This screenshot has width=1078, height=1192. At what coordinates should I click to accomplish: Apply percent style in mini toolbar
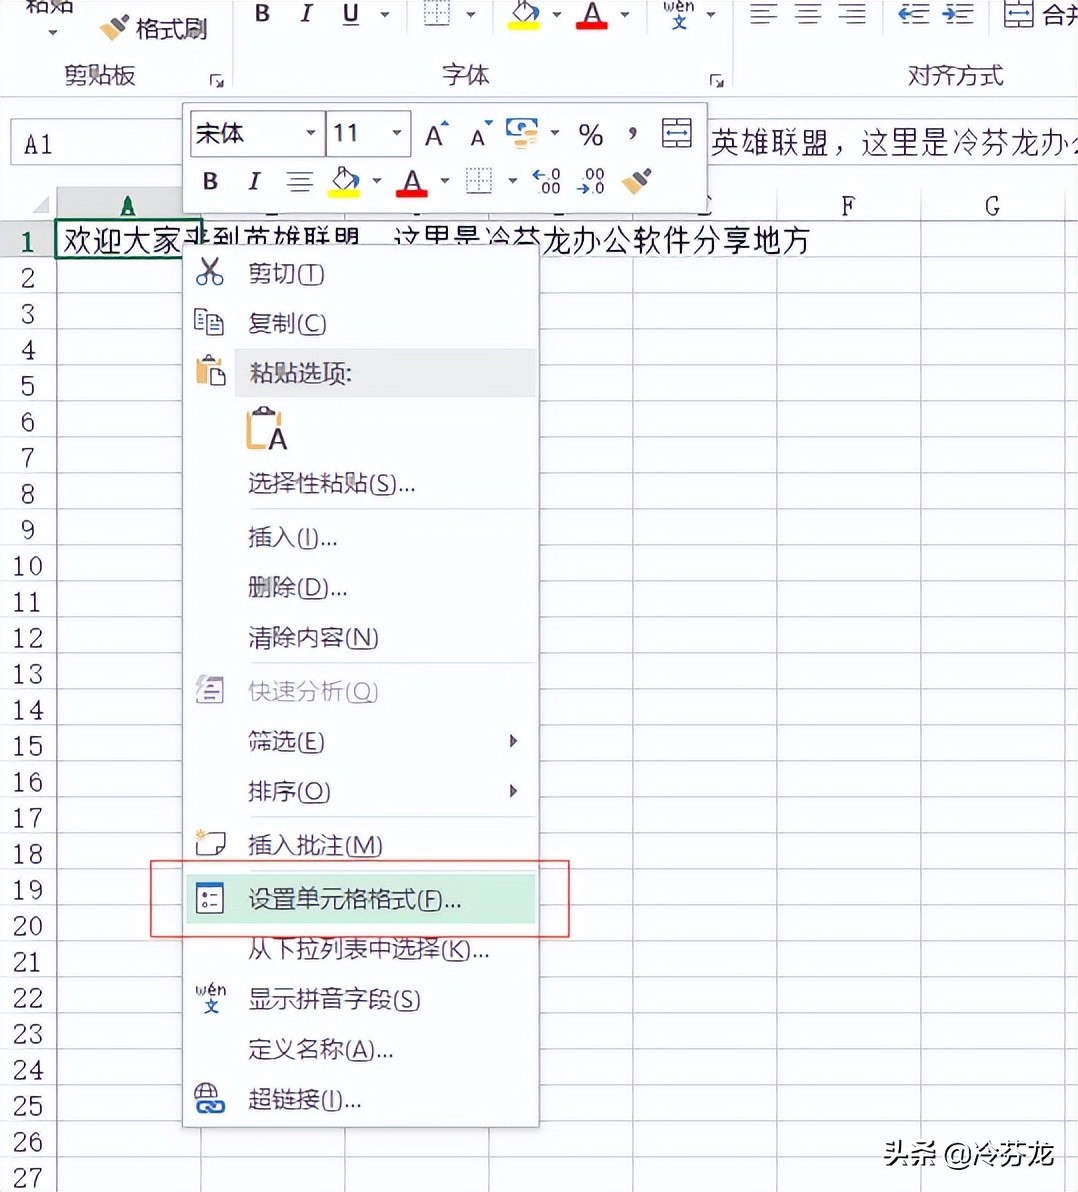[x=590, y=135]
